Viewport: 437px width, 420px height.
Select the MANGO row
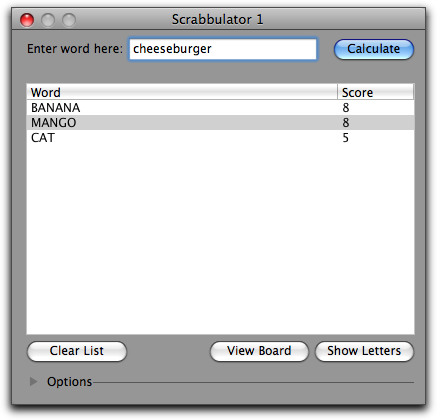220,123
